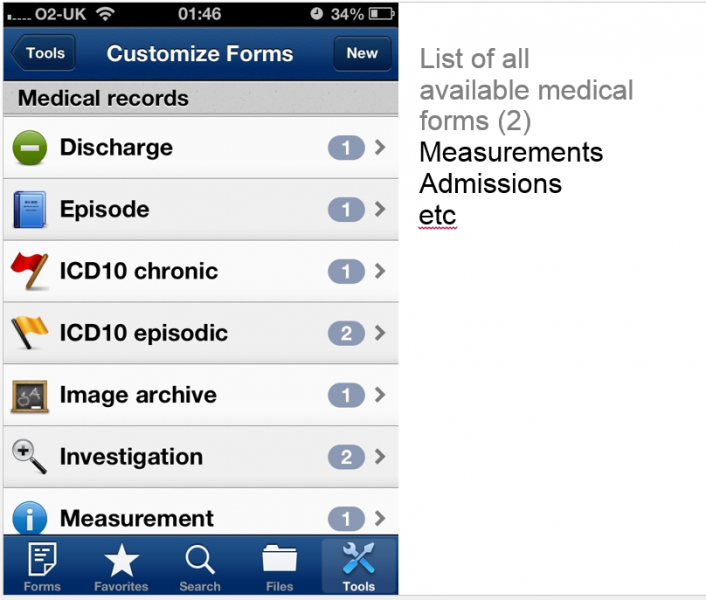Expand the ICD10 episodic row chevron

[380, 333]
